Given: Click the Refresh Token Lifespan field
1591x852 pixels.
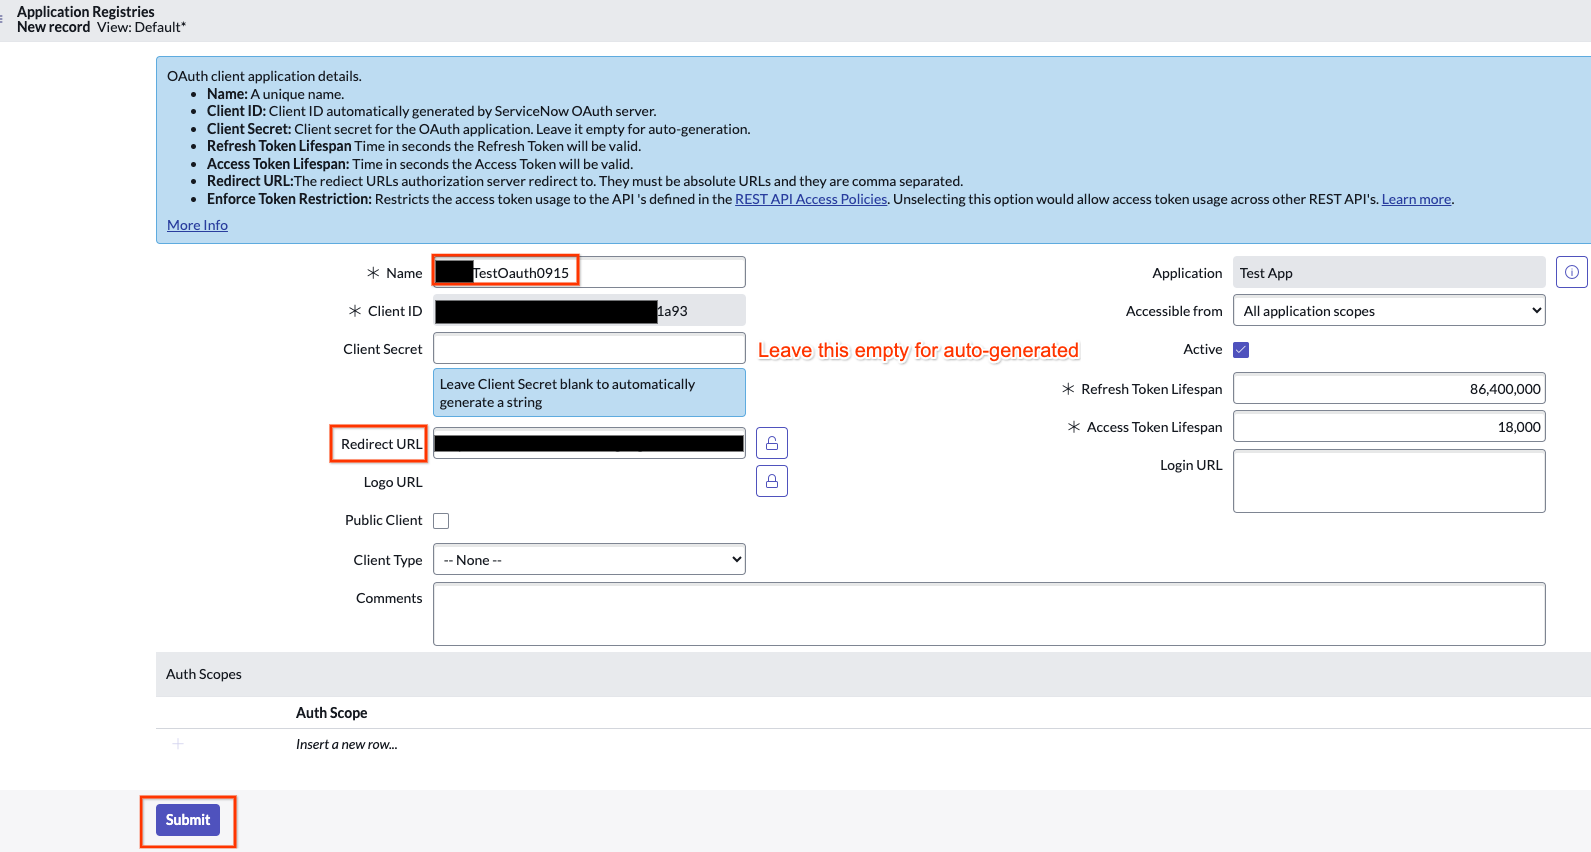Looking at the screenshot, I should [x=1388, y=389].
